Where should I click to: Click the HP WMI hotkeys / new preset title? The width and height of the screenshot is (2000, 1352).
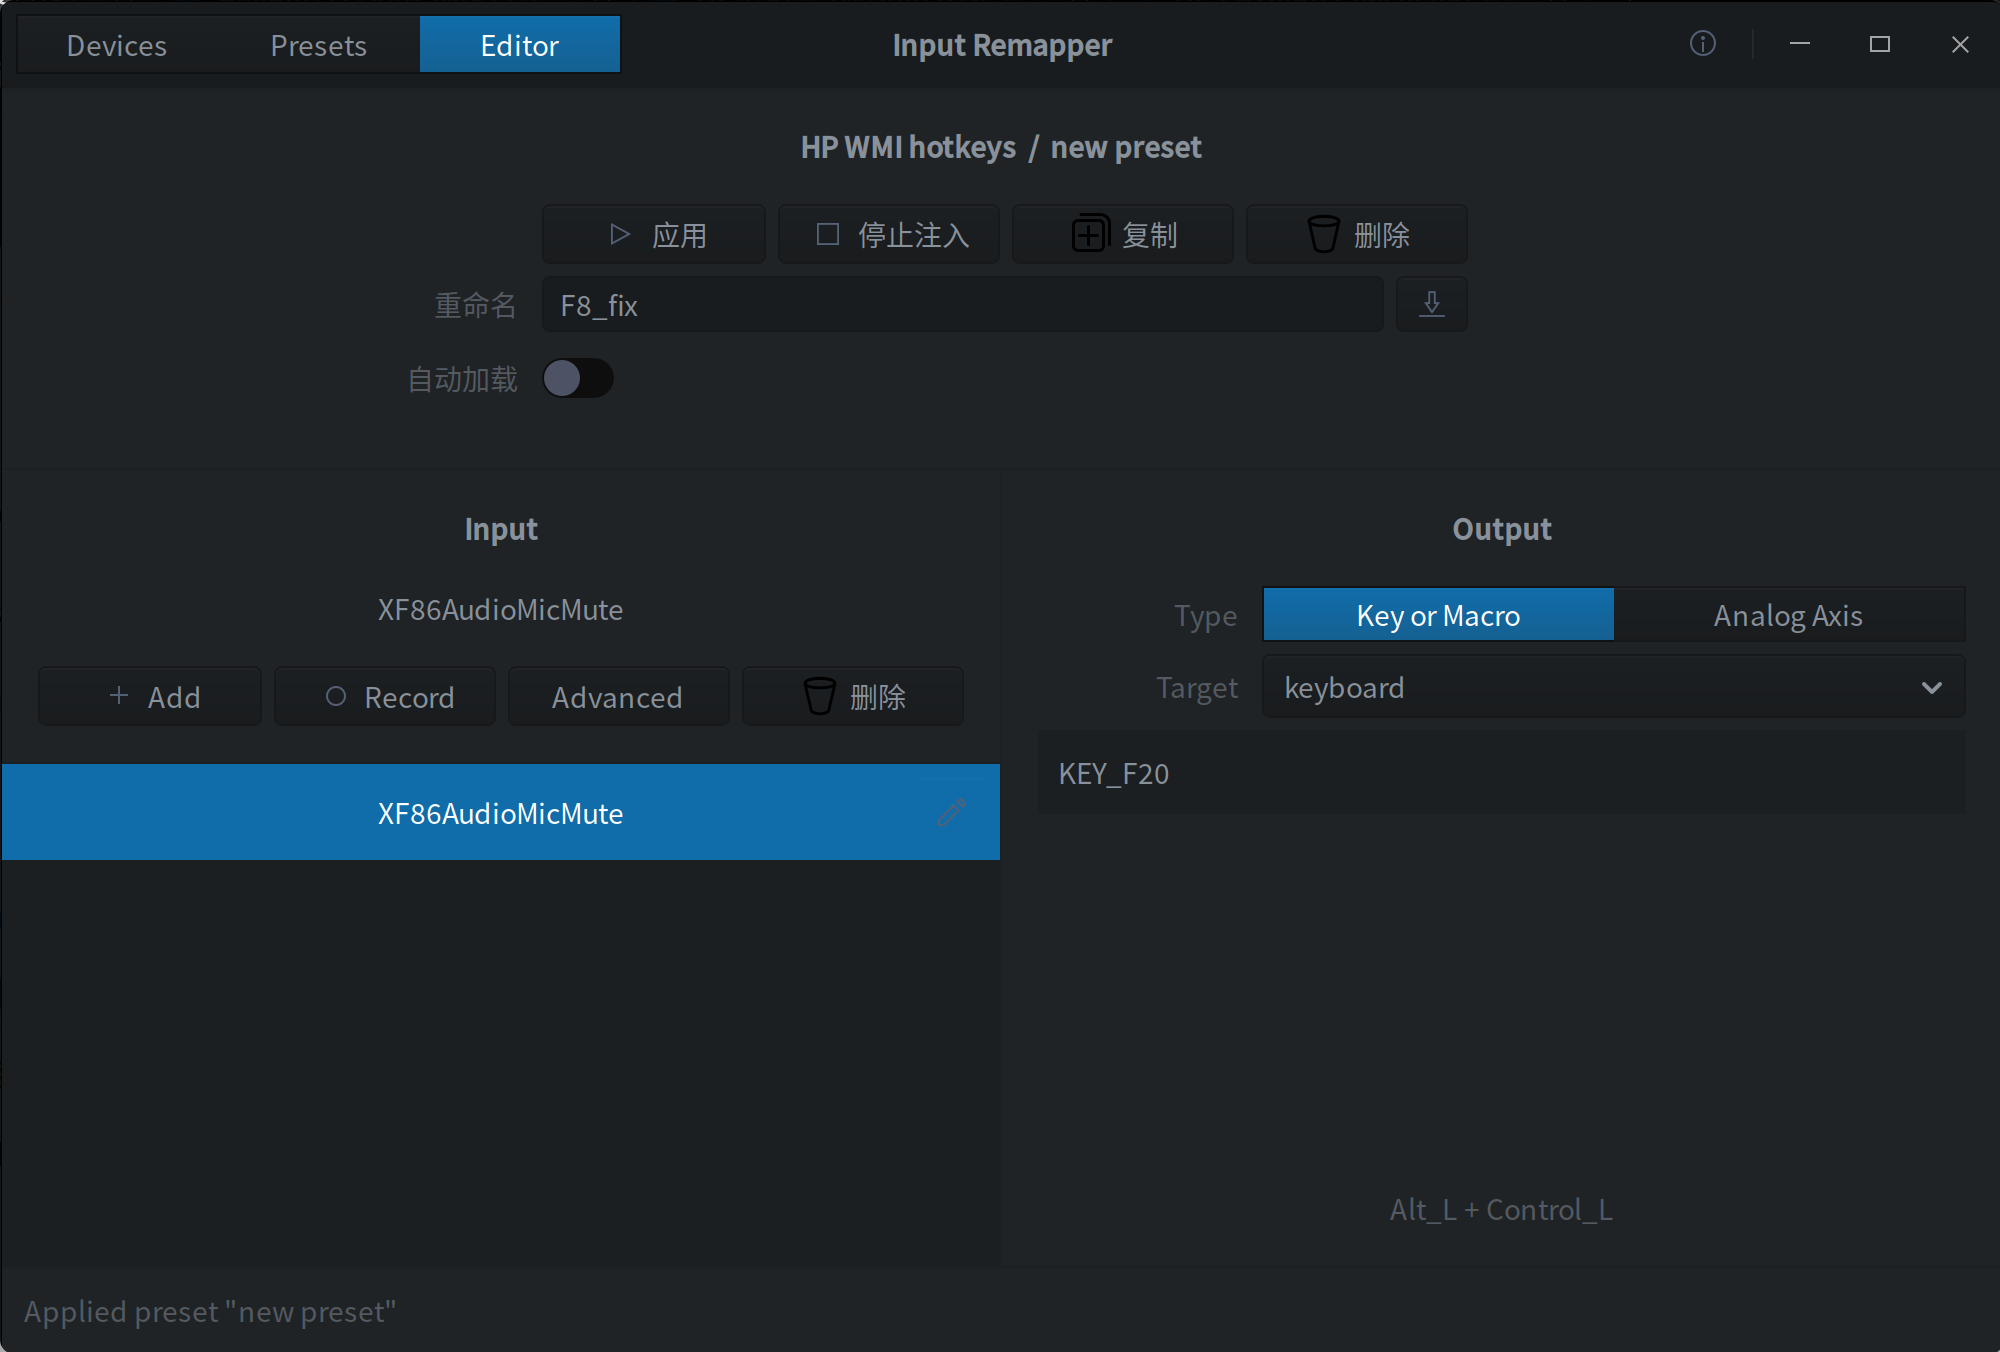(x=1001, y=147)
